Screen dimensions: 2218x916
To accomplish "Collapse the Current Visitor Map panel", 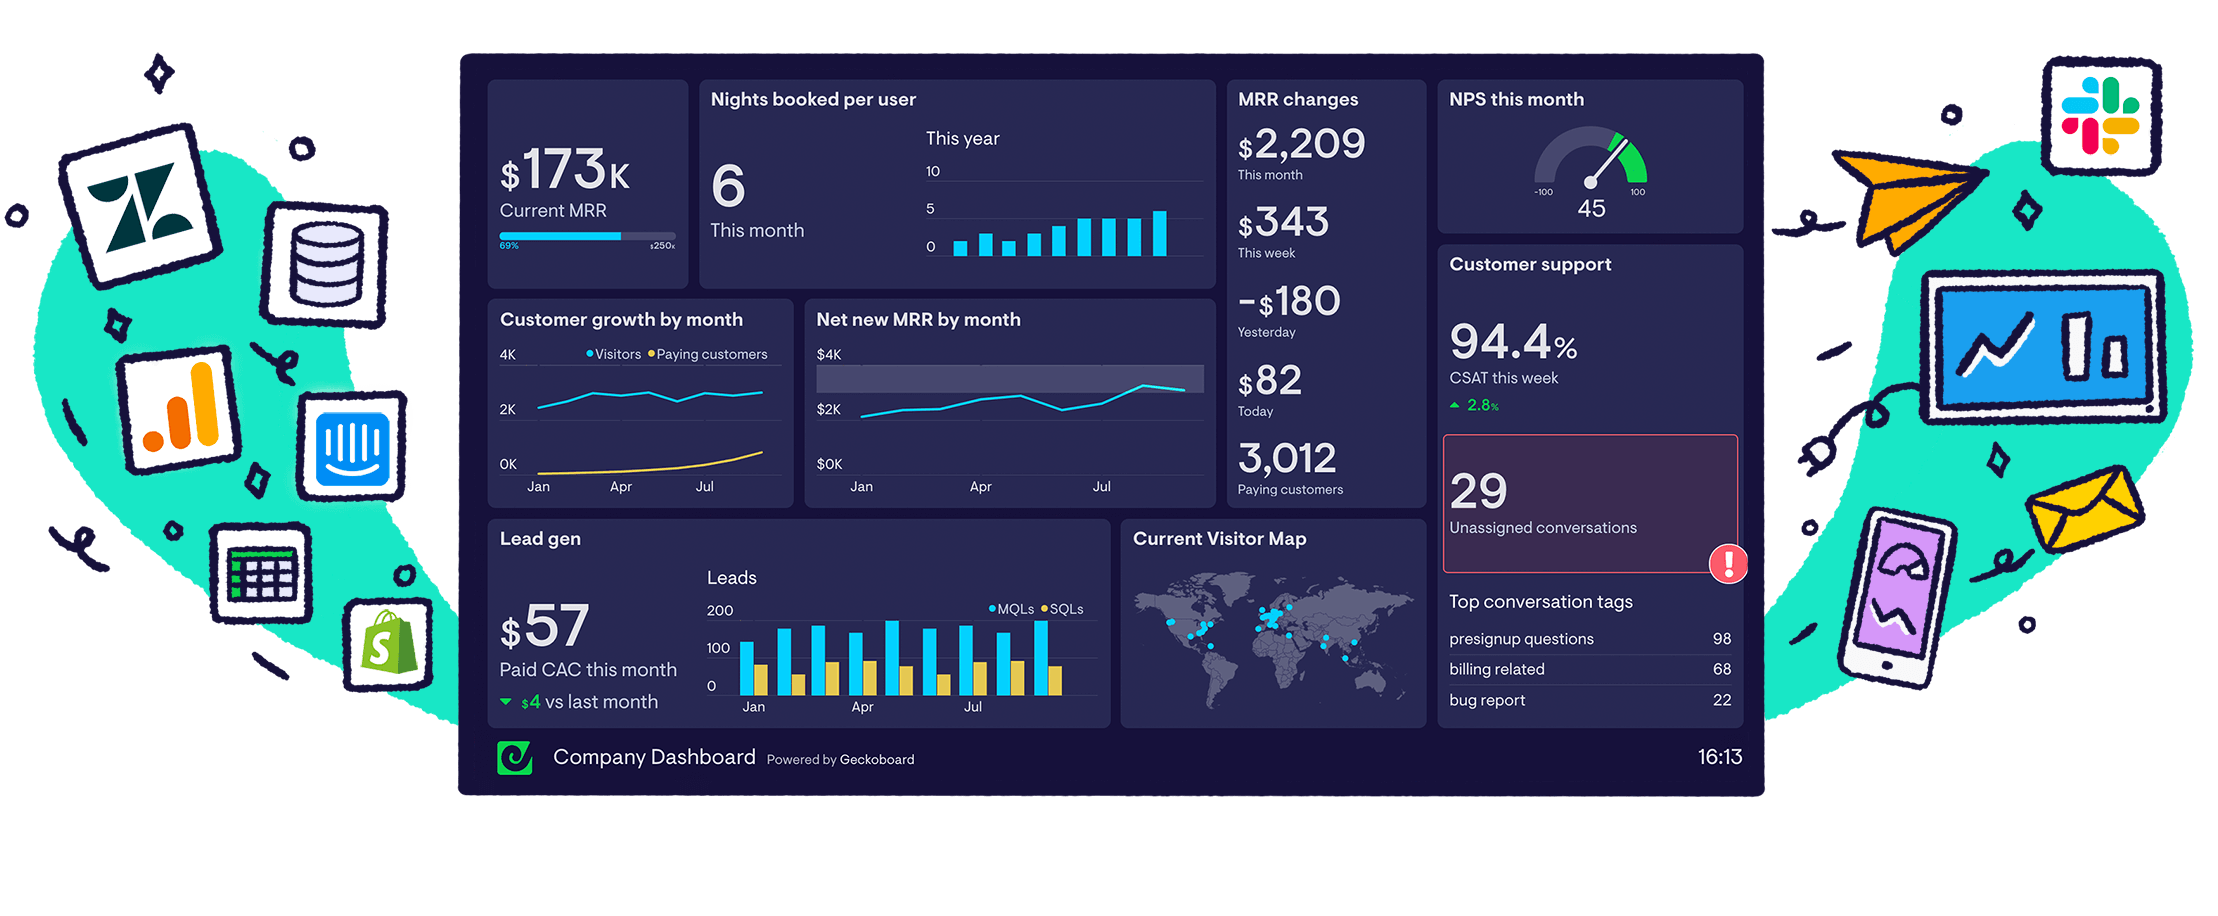I will point(1219,538).
